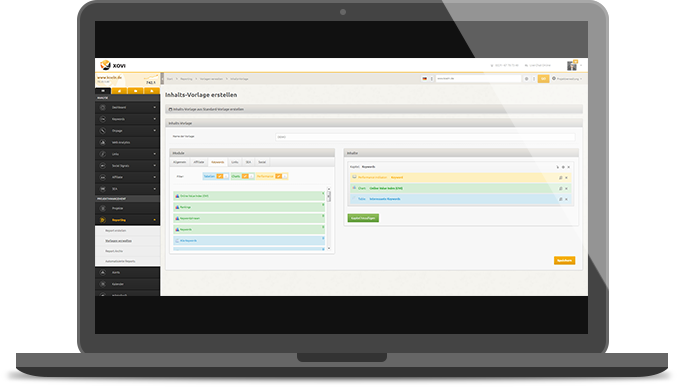Click the green Kapitel hinzufügen button
Viewport: 678px width, 387px height.
coord(363,218)
